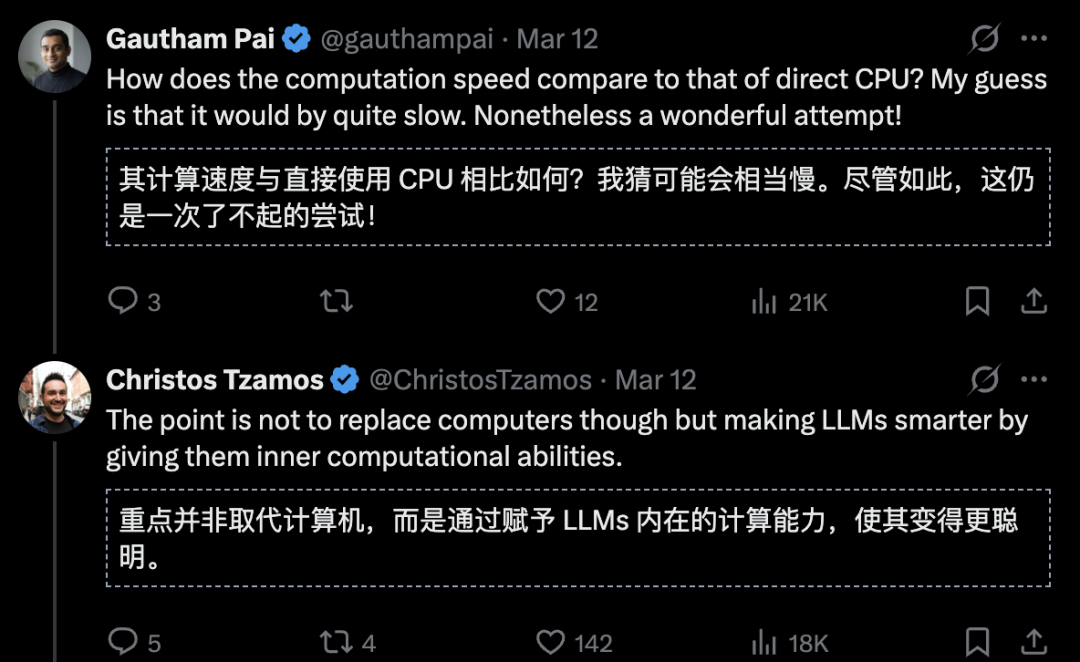Viewport: 1080px width, 662px height.
Task: Open Gautham Pai's profile picture
Action: pyautogui.click(x=54, y=57)
